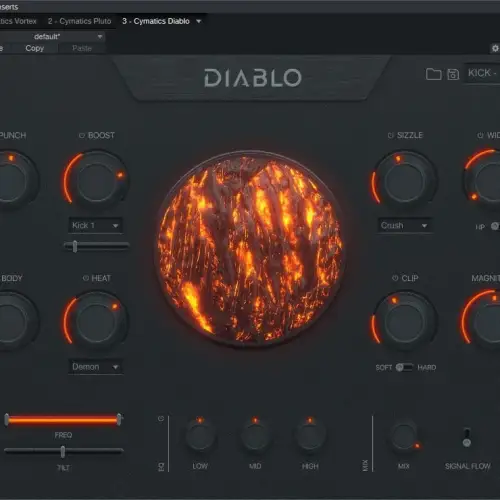Flip the SIGNAL FLOW switch
The height and width of the screenshot is (500, 500).
tap(467, 437)
